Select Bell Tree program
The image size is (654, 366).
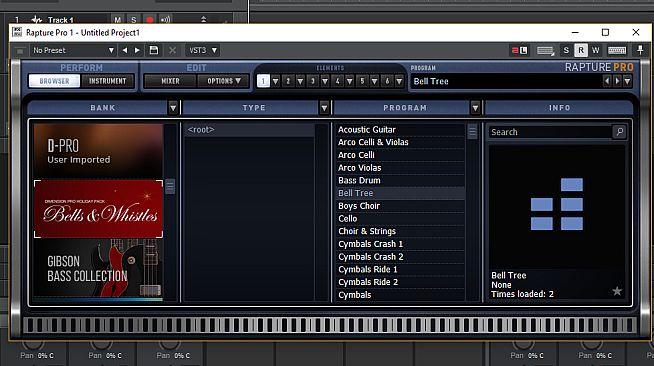point(400,193)
